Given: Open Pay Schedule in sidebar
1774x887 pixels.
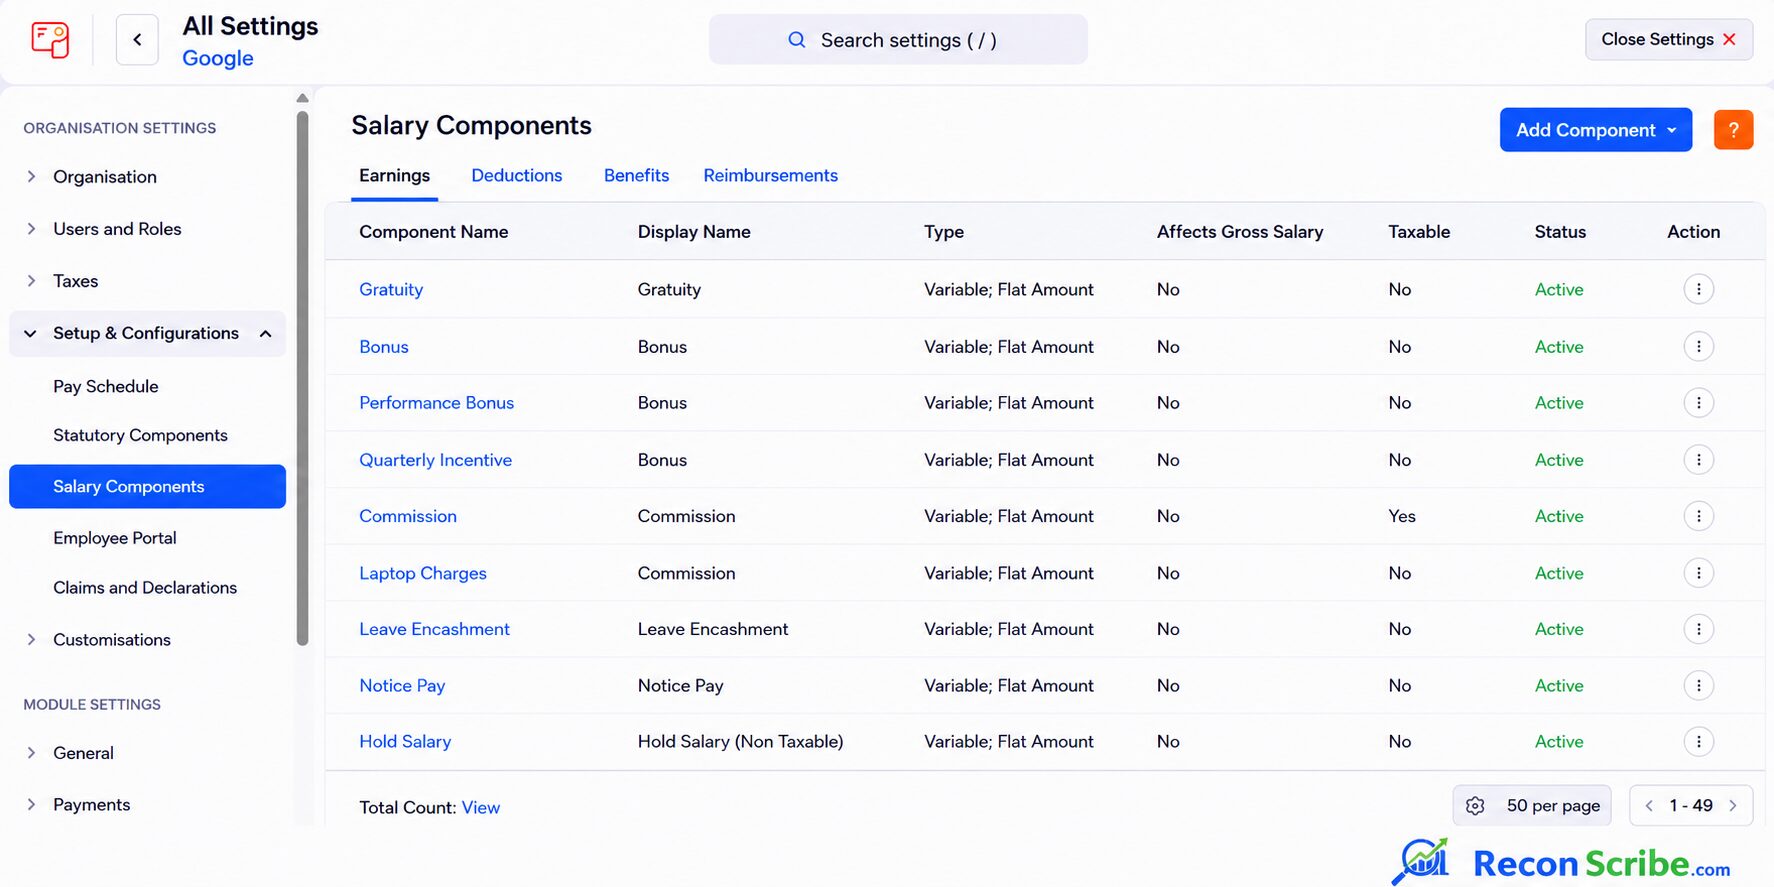Looking at the screenshot, I should click(106, 386).
